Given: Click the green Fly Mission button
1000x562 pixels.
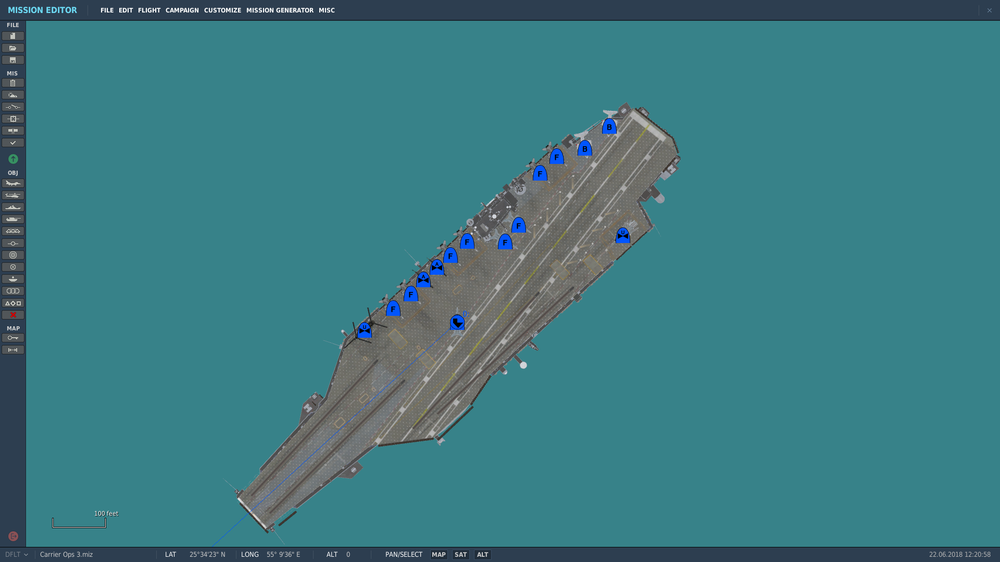Looking at the screenshot, I should [x=13, y=159].
